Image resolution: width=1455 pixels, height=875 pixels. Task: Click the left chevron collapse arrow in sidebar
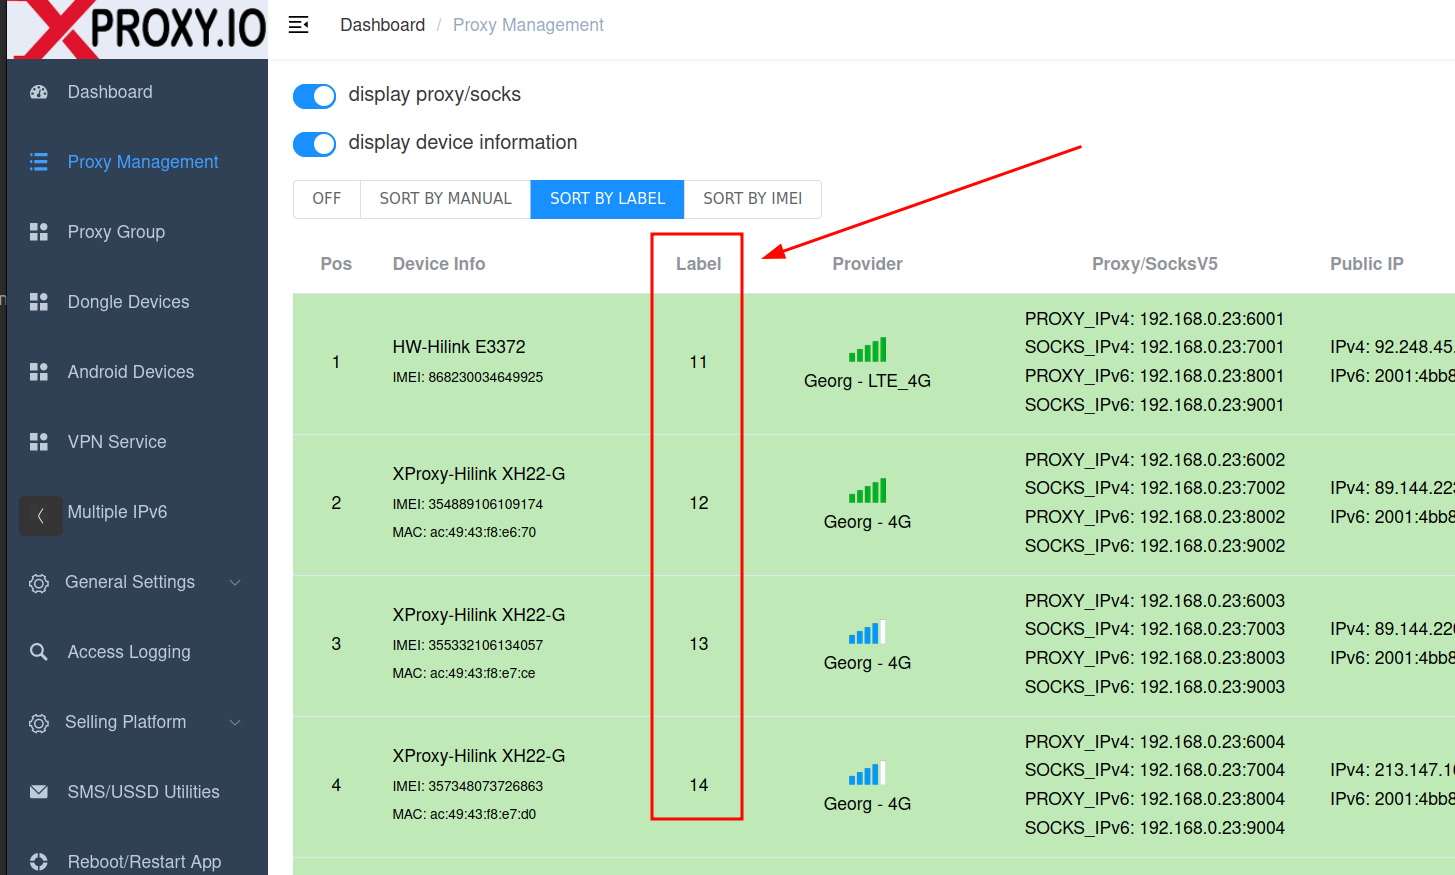[41, 516]
